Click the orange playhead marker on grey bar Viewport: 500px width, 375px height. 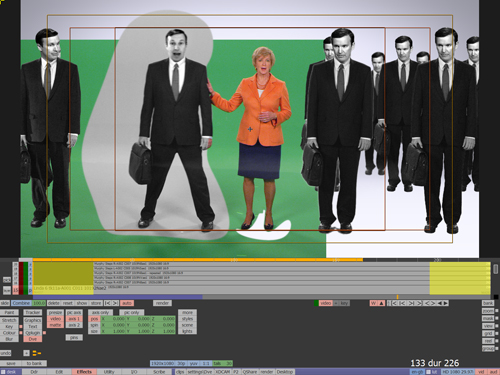click(x=397, y=297)
